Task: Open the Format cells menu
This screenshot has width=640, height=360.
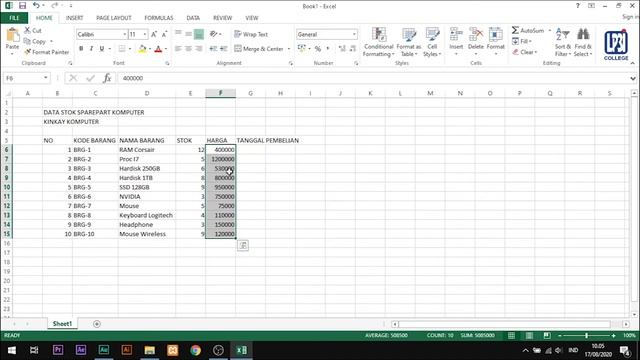Action: click(x=496, y=42)
